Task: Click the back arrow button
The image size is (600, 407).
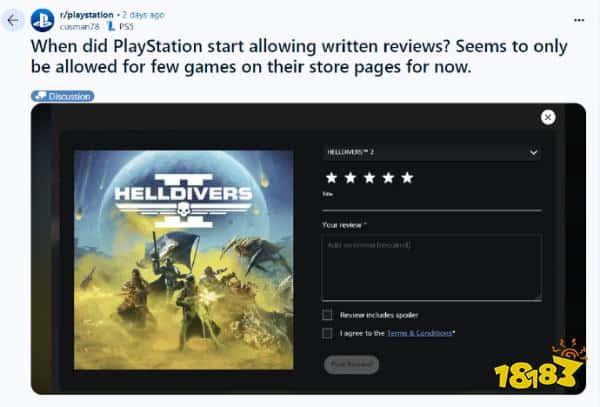Action: pos(13,20)
